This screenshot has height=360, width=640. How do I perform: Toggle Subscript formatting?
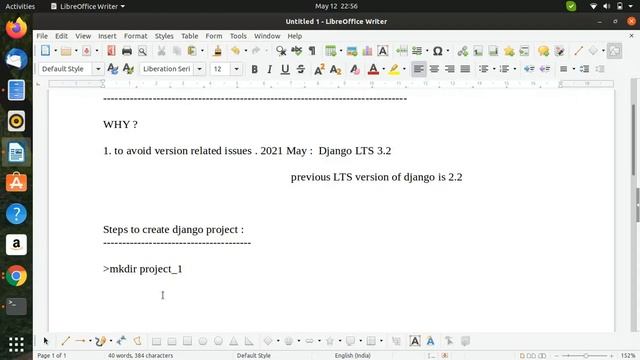pos(335,69)
